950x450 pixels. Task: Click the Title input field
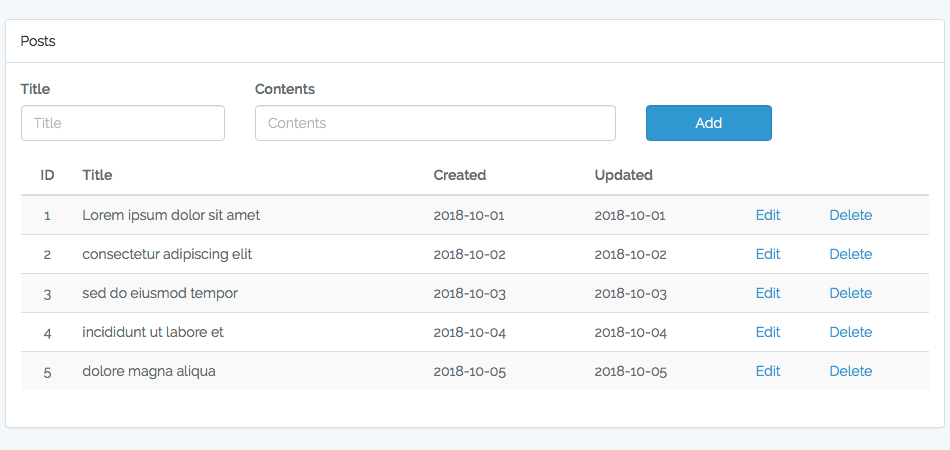click(123, 123)
